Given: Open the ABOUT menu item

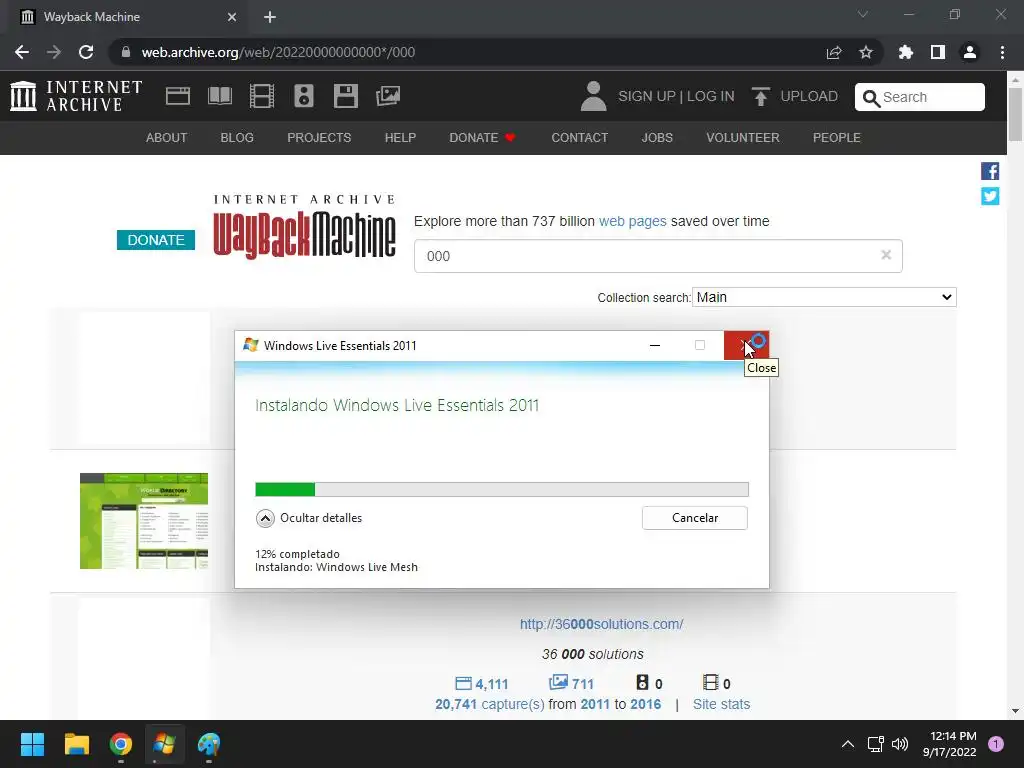Looking at the screenshot, I should (167, 138).
